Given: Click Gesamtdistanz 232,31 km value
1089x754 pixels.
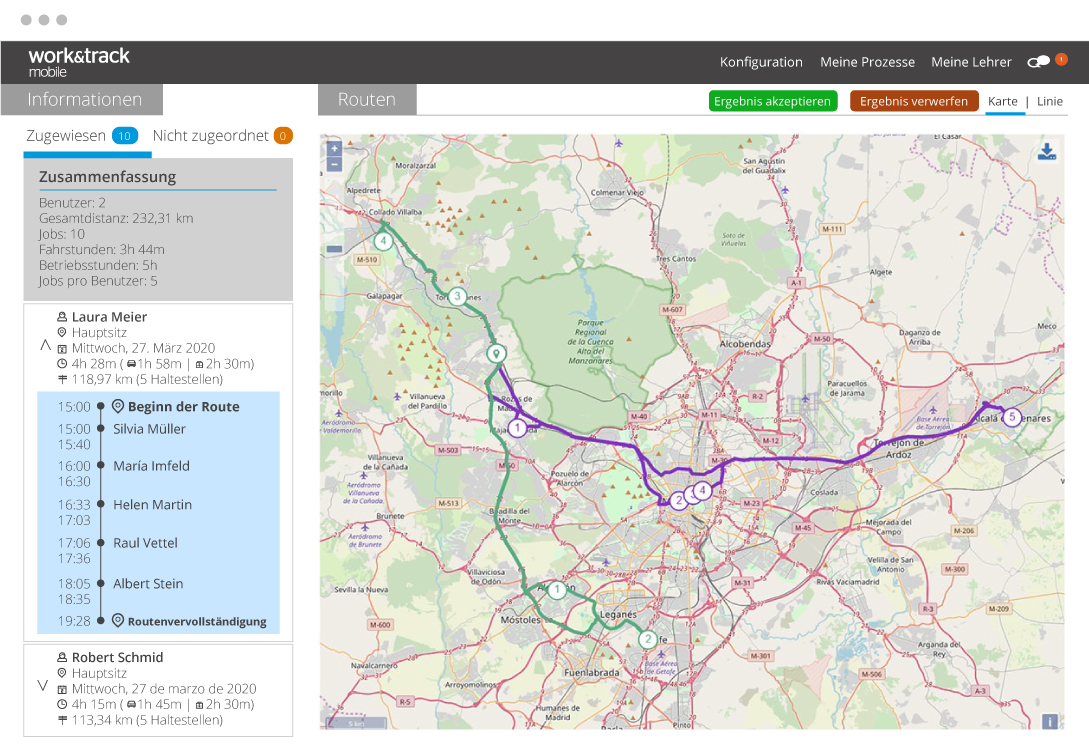Looking at the screenshot, I should coord(116,218).
